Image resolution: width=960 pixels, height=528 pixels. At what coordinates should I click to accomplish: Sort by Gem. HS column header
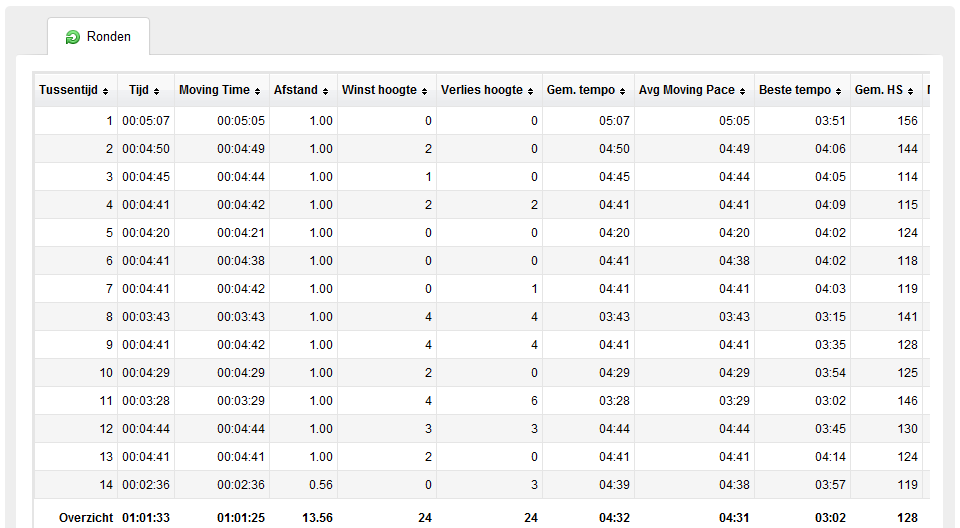pyautogui.click(x=885, y=90)
